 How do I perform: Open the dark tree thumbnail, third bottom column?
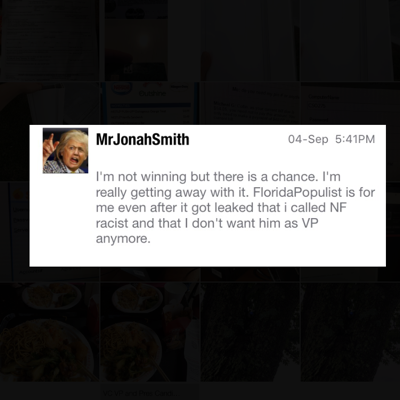(250, 332)
